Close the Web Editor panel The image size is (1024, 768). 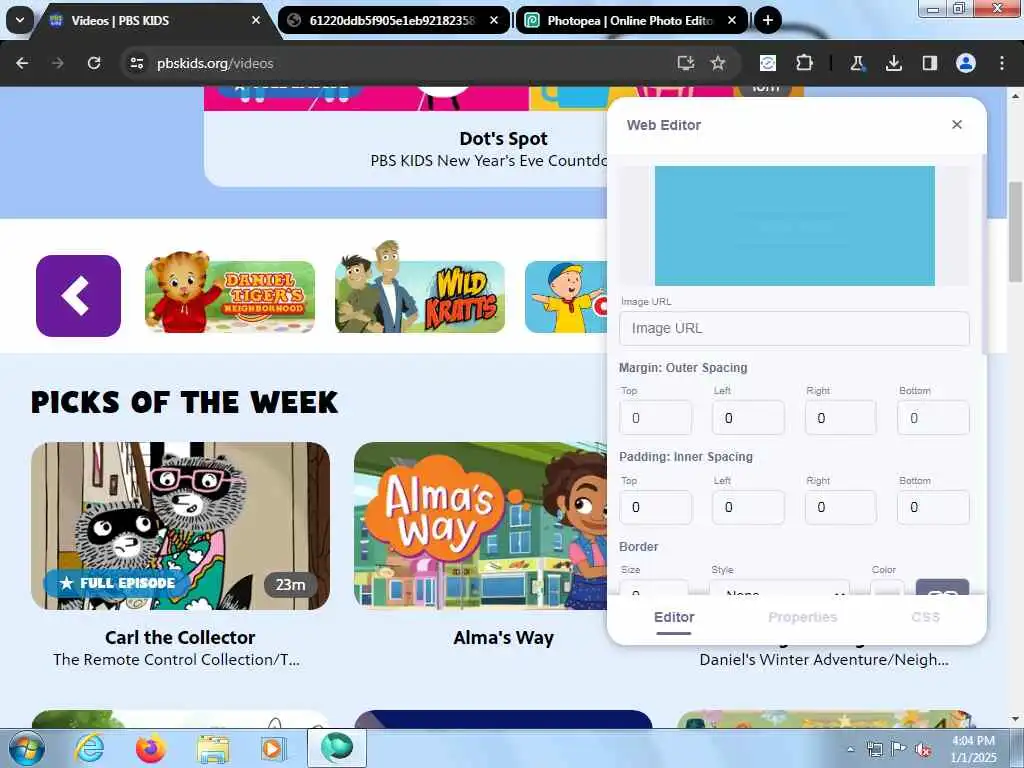click(x=957, y=124)
